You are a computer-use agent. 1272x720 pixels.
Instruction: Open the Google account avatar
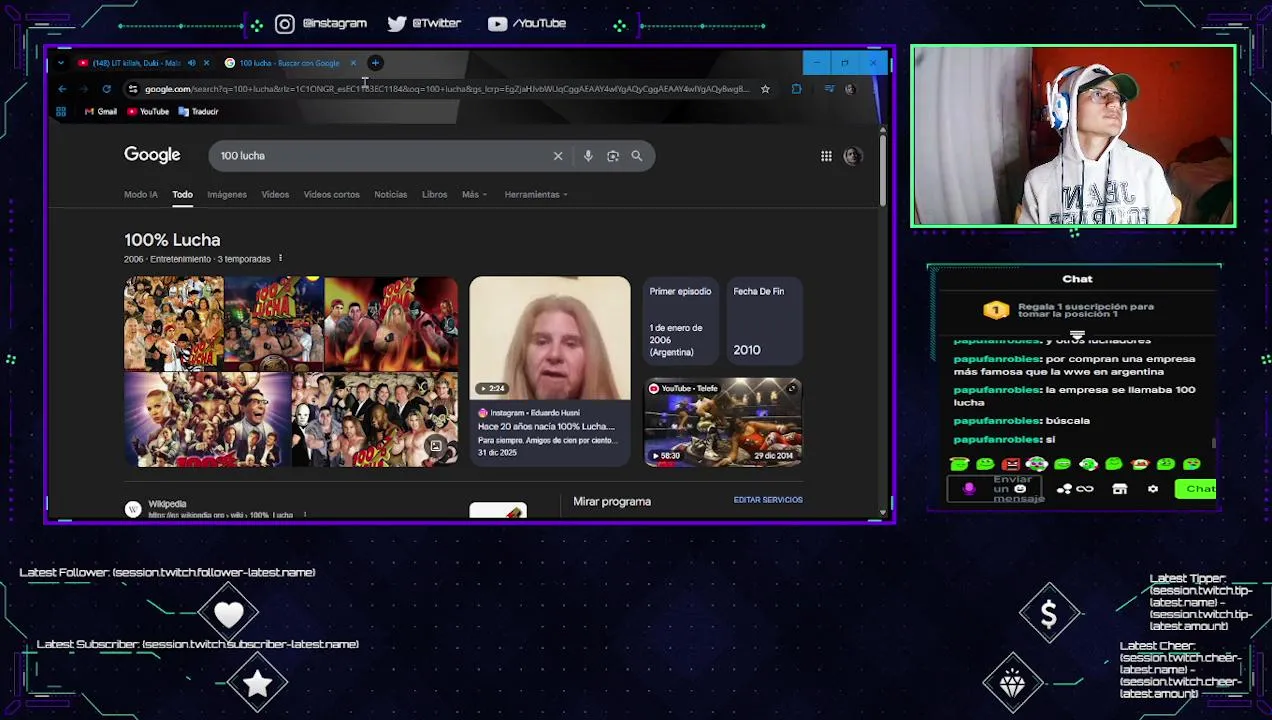tap(852, 156)
